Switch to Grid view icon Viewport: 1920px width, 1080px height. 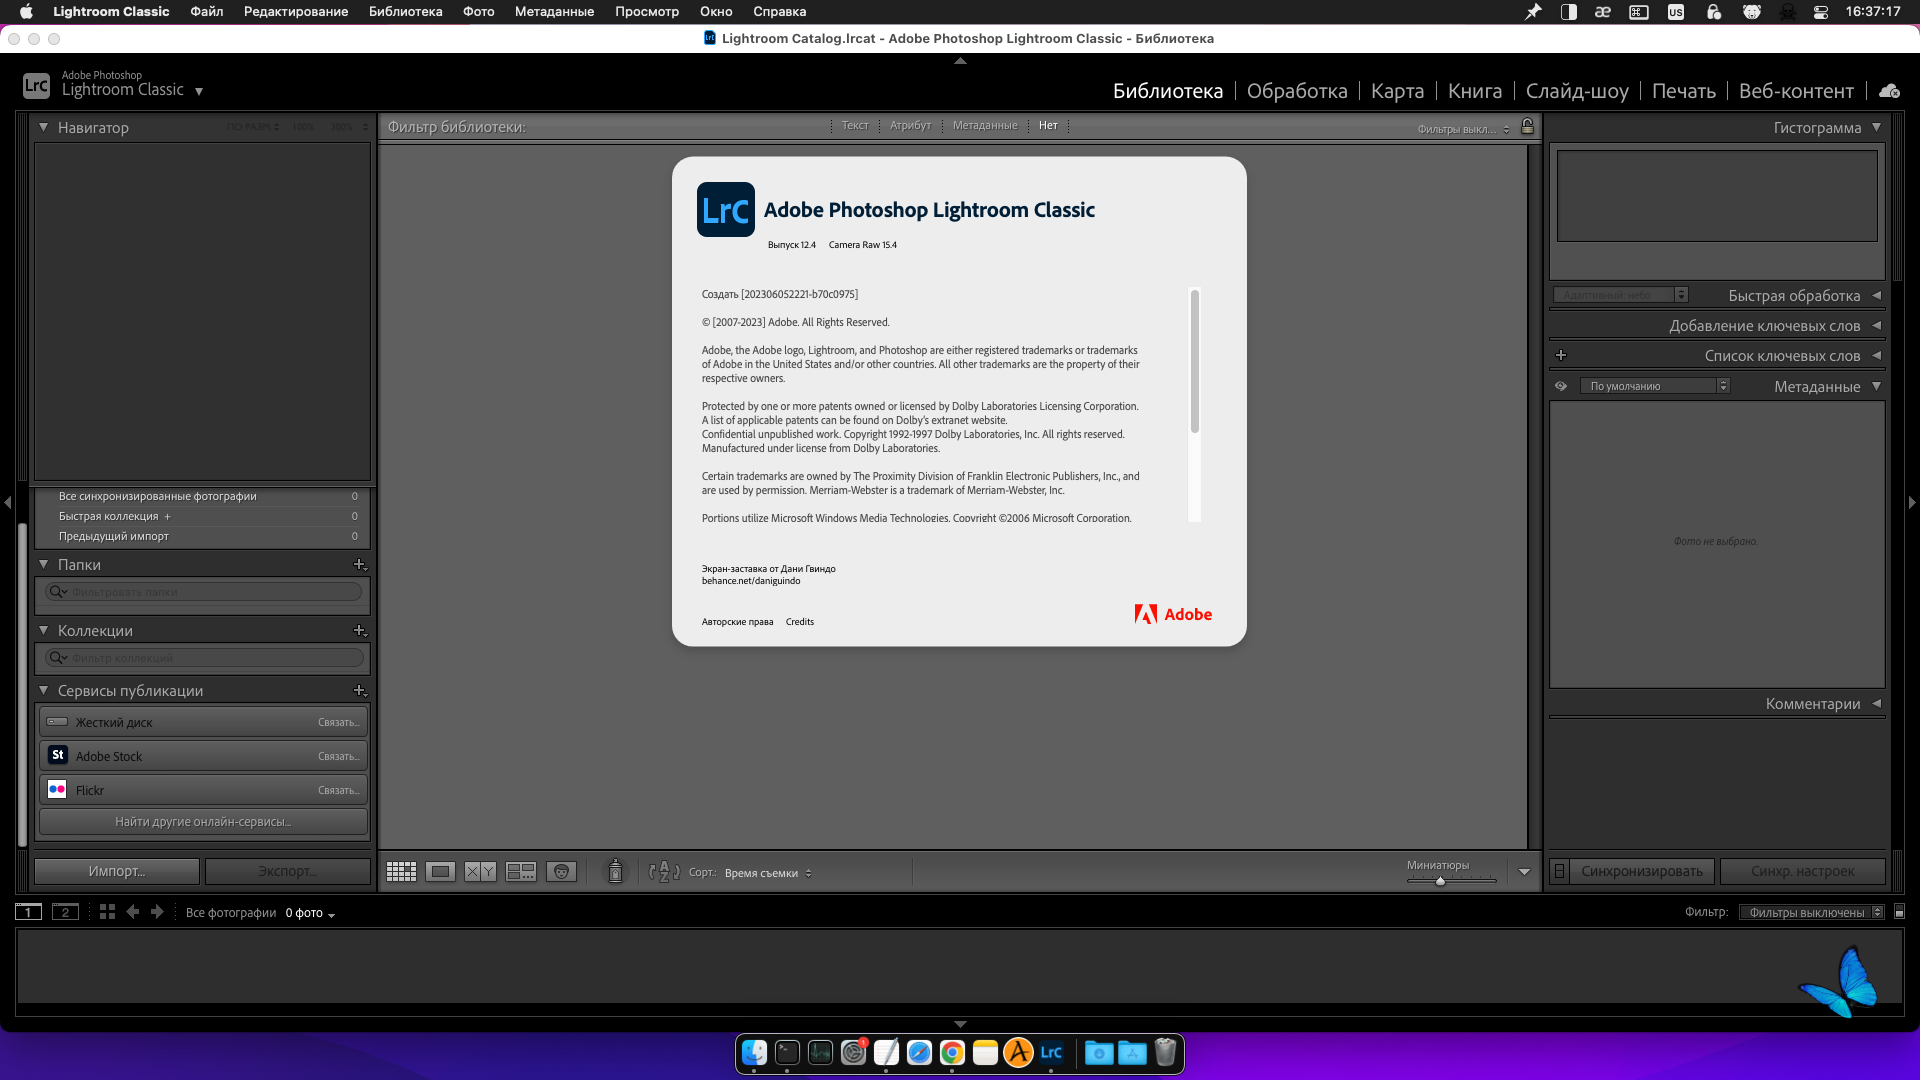pos(401,872)
